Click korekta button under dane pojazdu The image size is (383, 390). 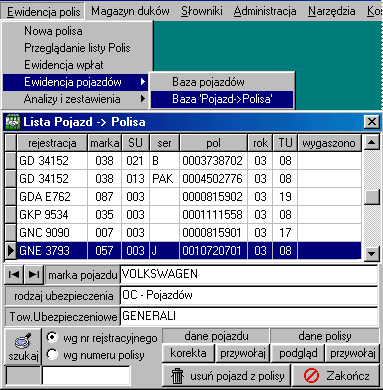[x=188, y=353]
